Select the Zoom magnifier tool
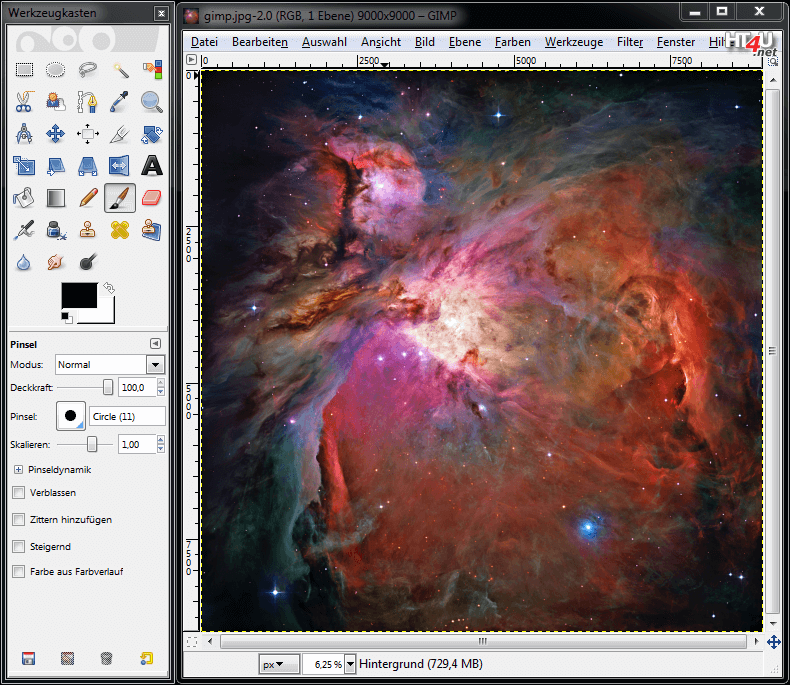 pos(152,102)
